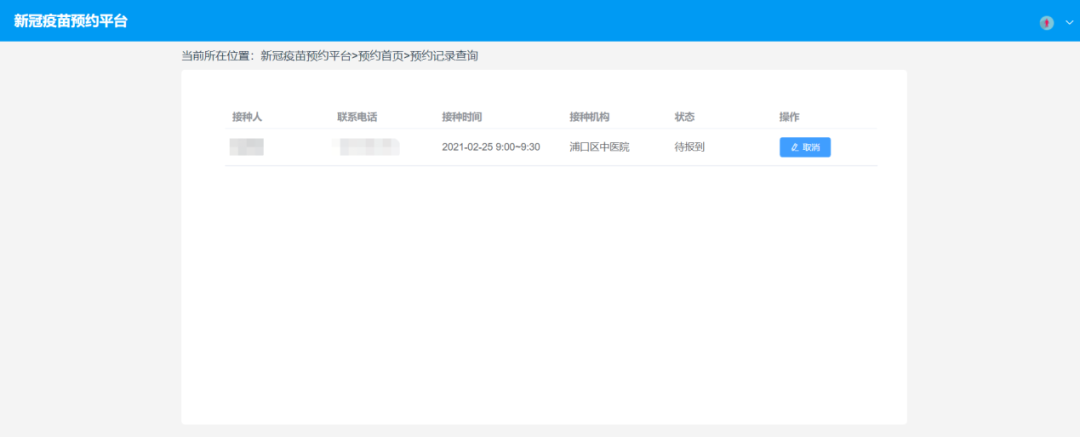Click the blurred recipient name cell
This screenshot has height=437, width=1080.
pos(246,148)
